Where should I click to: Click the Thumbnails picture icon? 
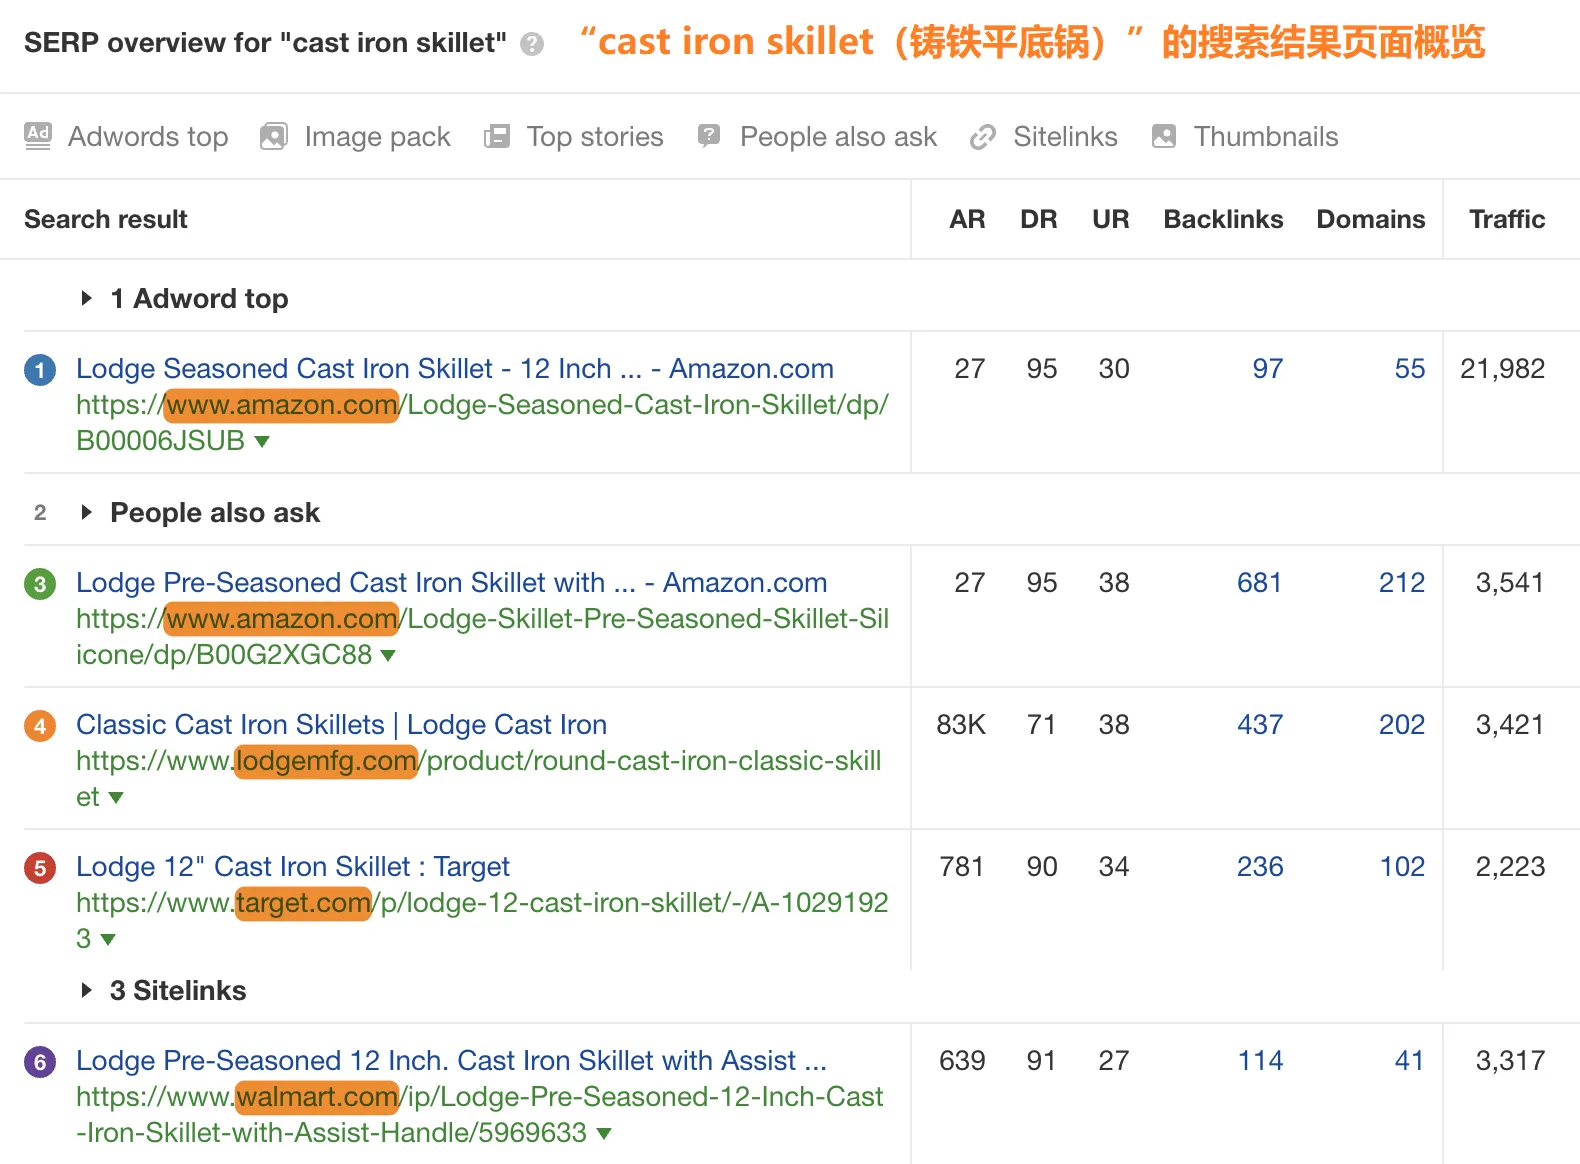[1164, 137]
